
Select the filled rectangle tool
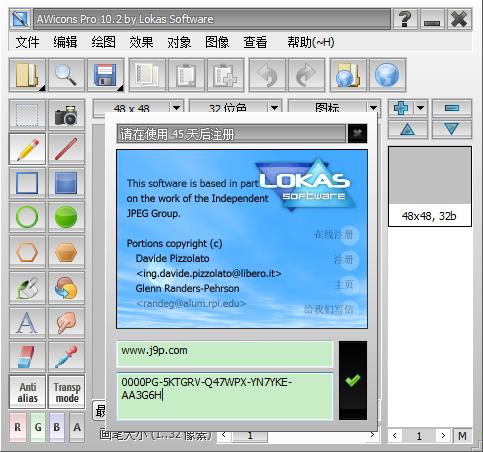[x=66, y=183]
